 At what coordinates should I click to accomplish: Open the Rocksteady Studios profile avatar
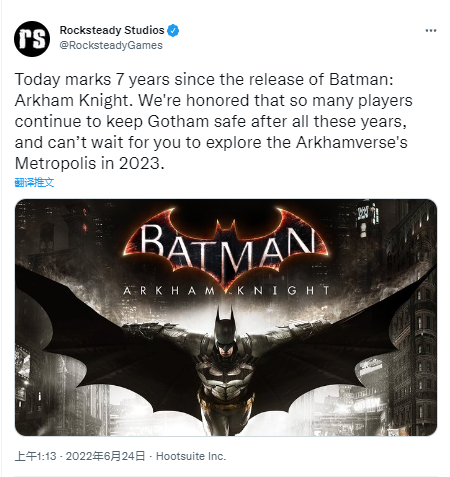click(32, 39)
